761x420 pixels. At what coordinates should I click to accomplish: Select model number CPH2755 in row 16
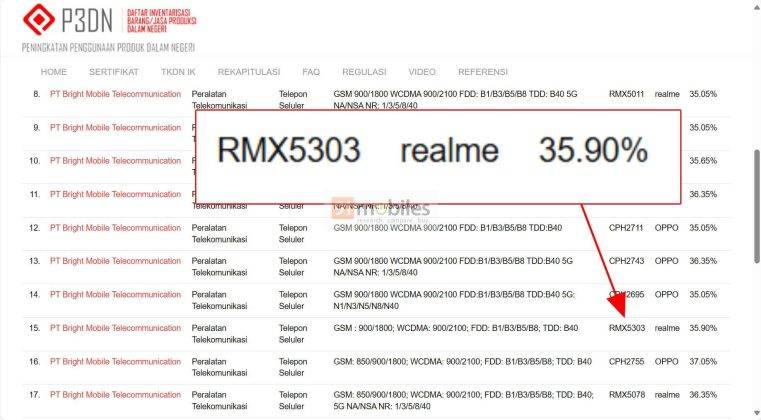626,362
